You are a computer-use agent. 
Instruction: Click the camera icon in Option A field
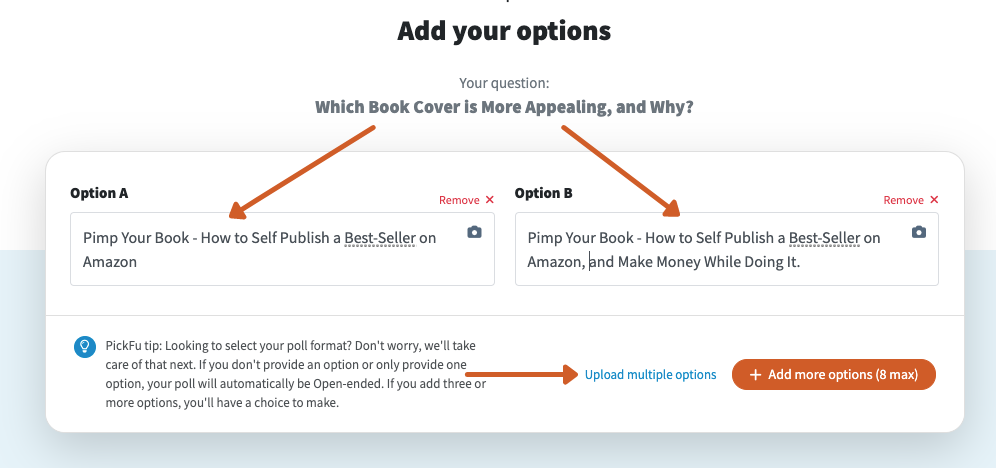[x=474, y=232]
